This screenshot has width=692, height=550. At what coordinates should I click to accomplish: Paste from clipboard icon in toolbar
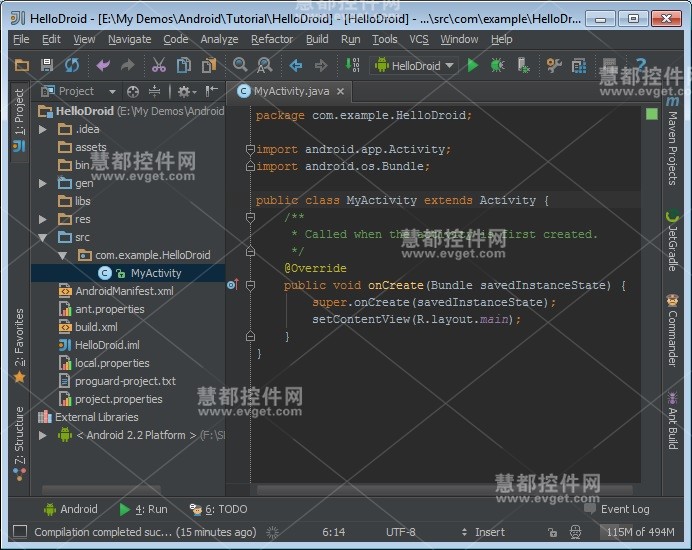pos(209,66)
